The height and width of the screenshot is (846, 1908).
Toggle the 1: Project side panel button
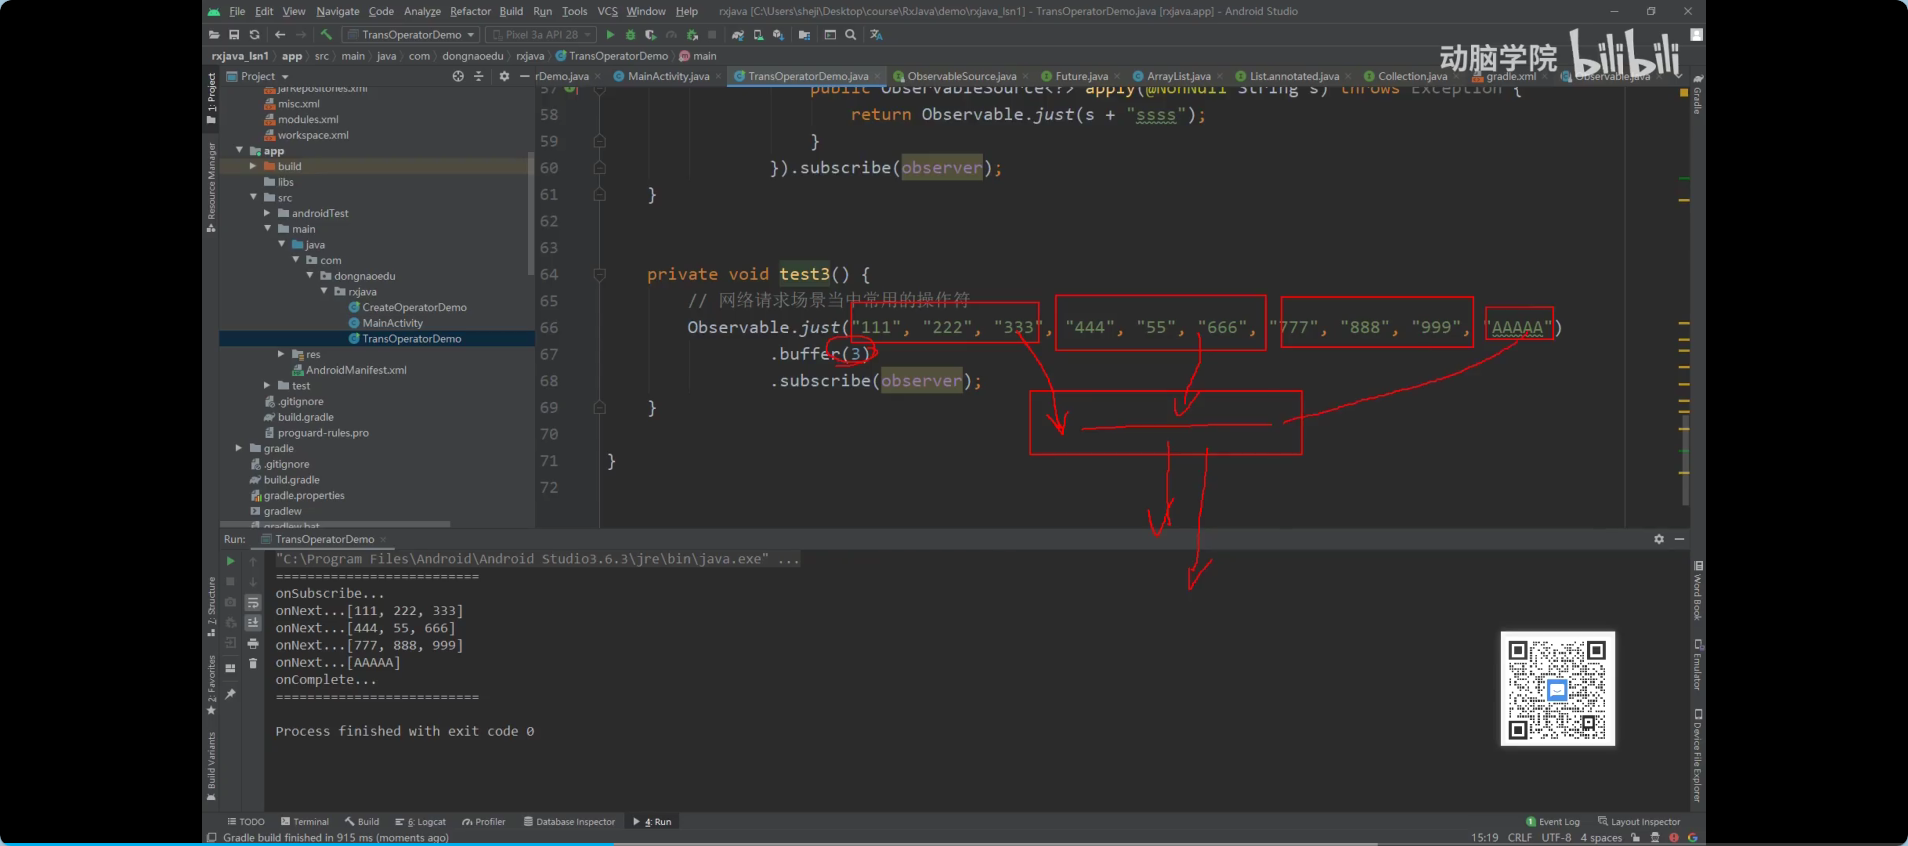click(x=211, y=97)
